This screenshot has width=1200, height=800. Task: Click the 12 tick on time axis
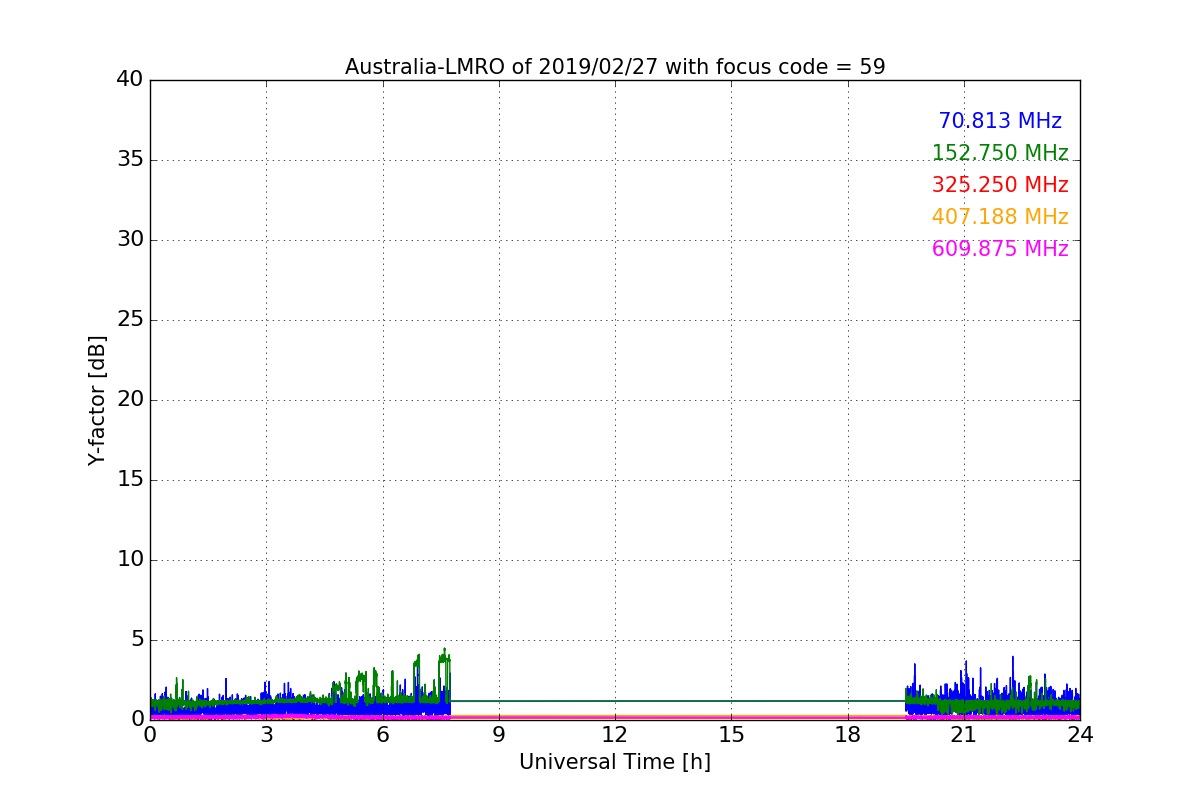click(x=615, y=734)
